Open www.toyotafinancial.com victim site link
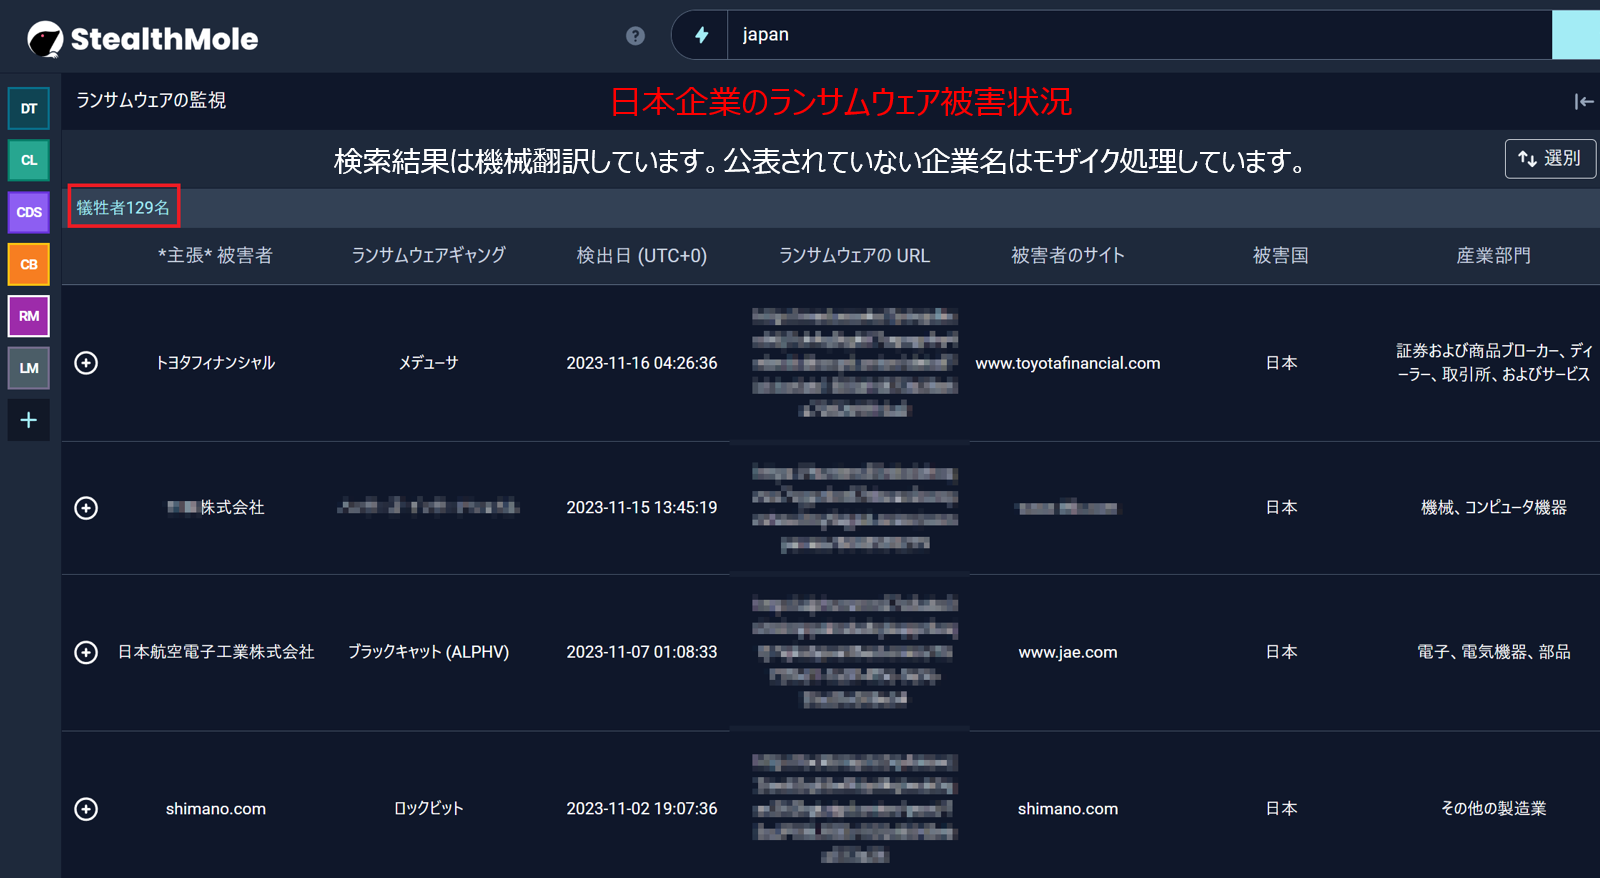The image size is (1600, 878). (x=1067, y=364)
